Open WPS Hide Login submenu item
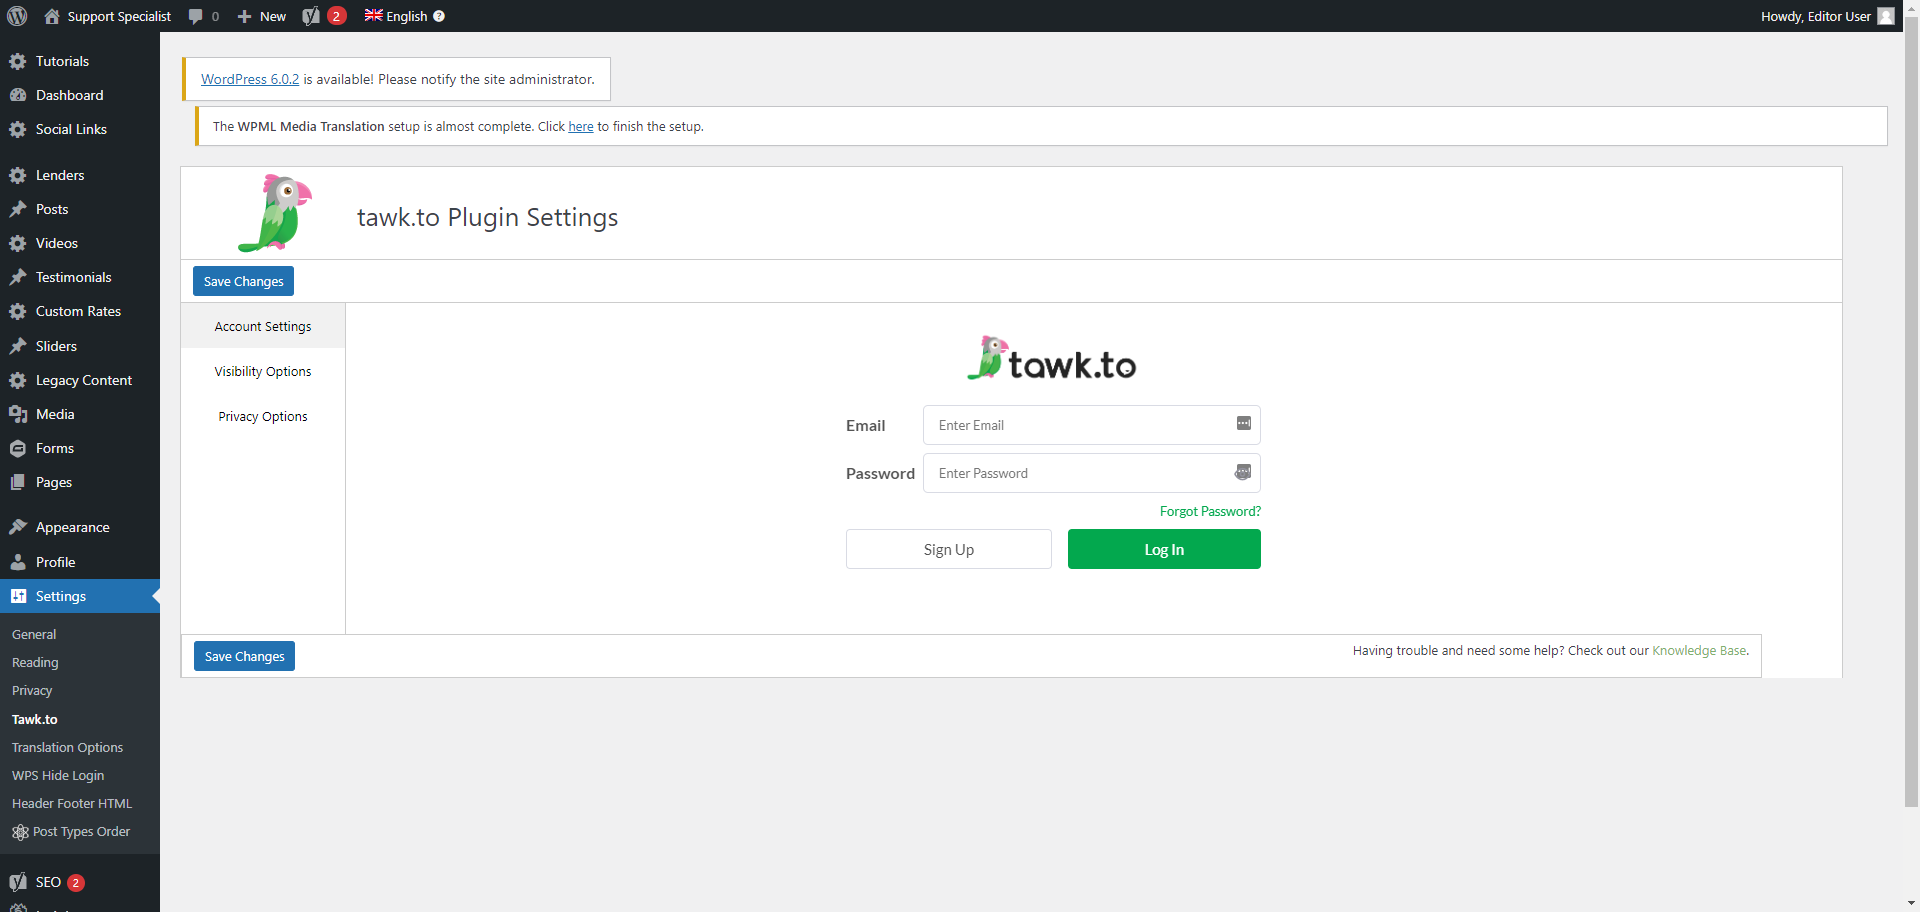Image resolution: width=1920 pixels, height=912 pixels. coord(58,775)
